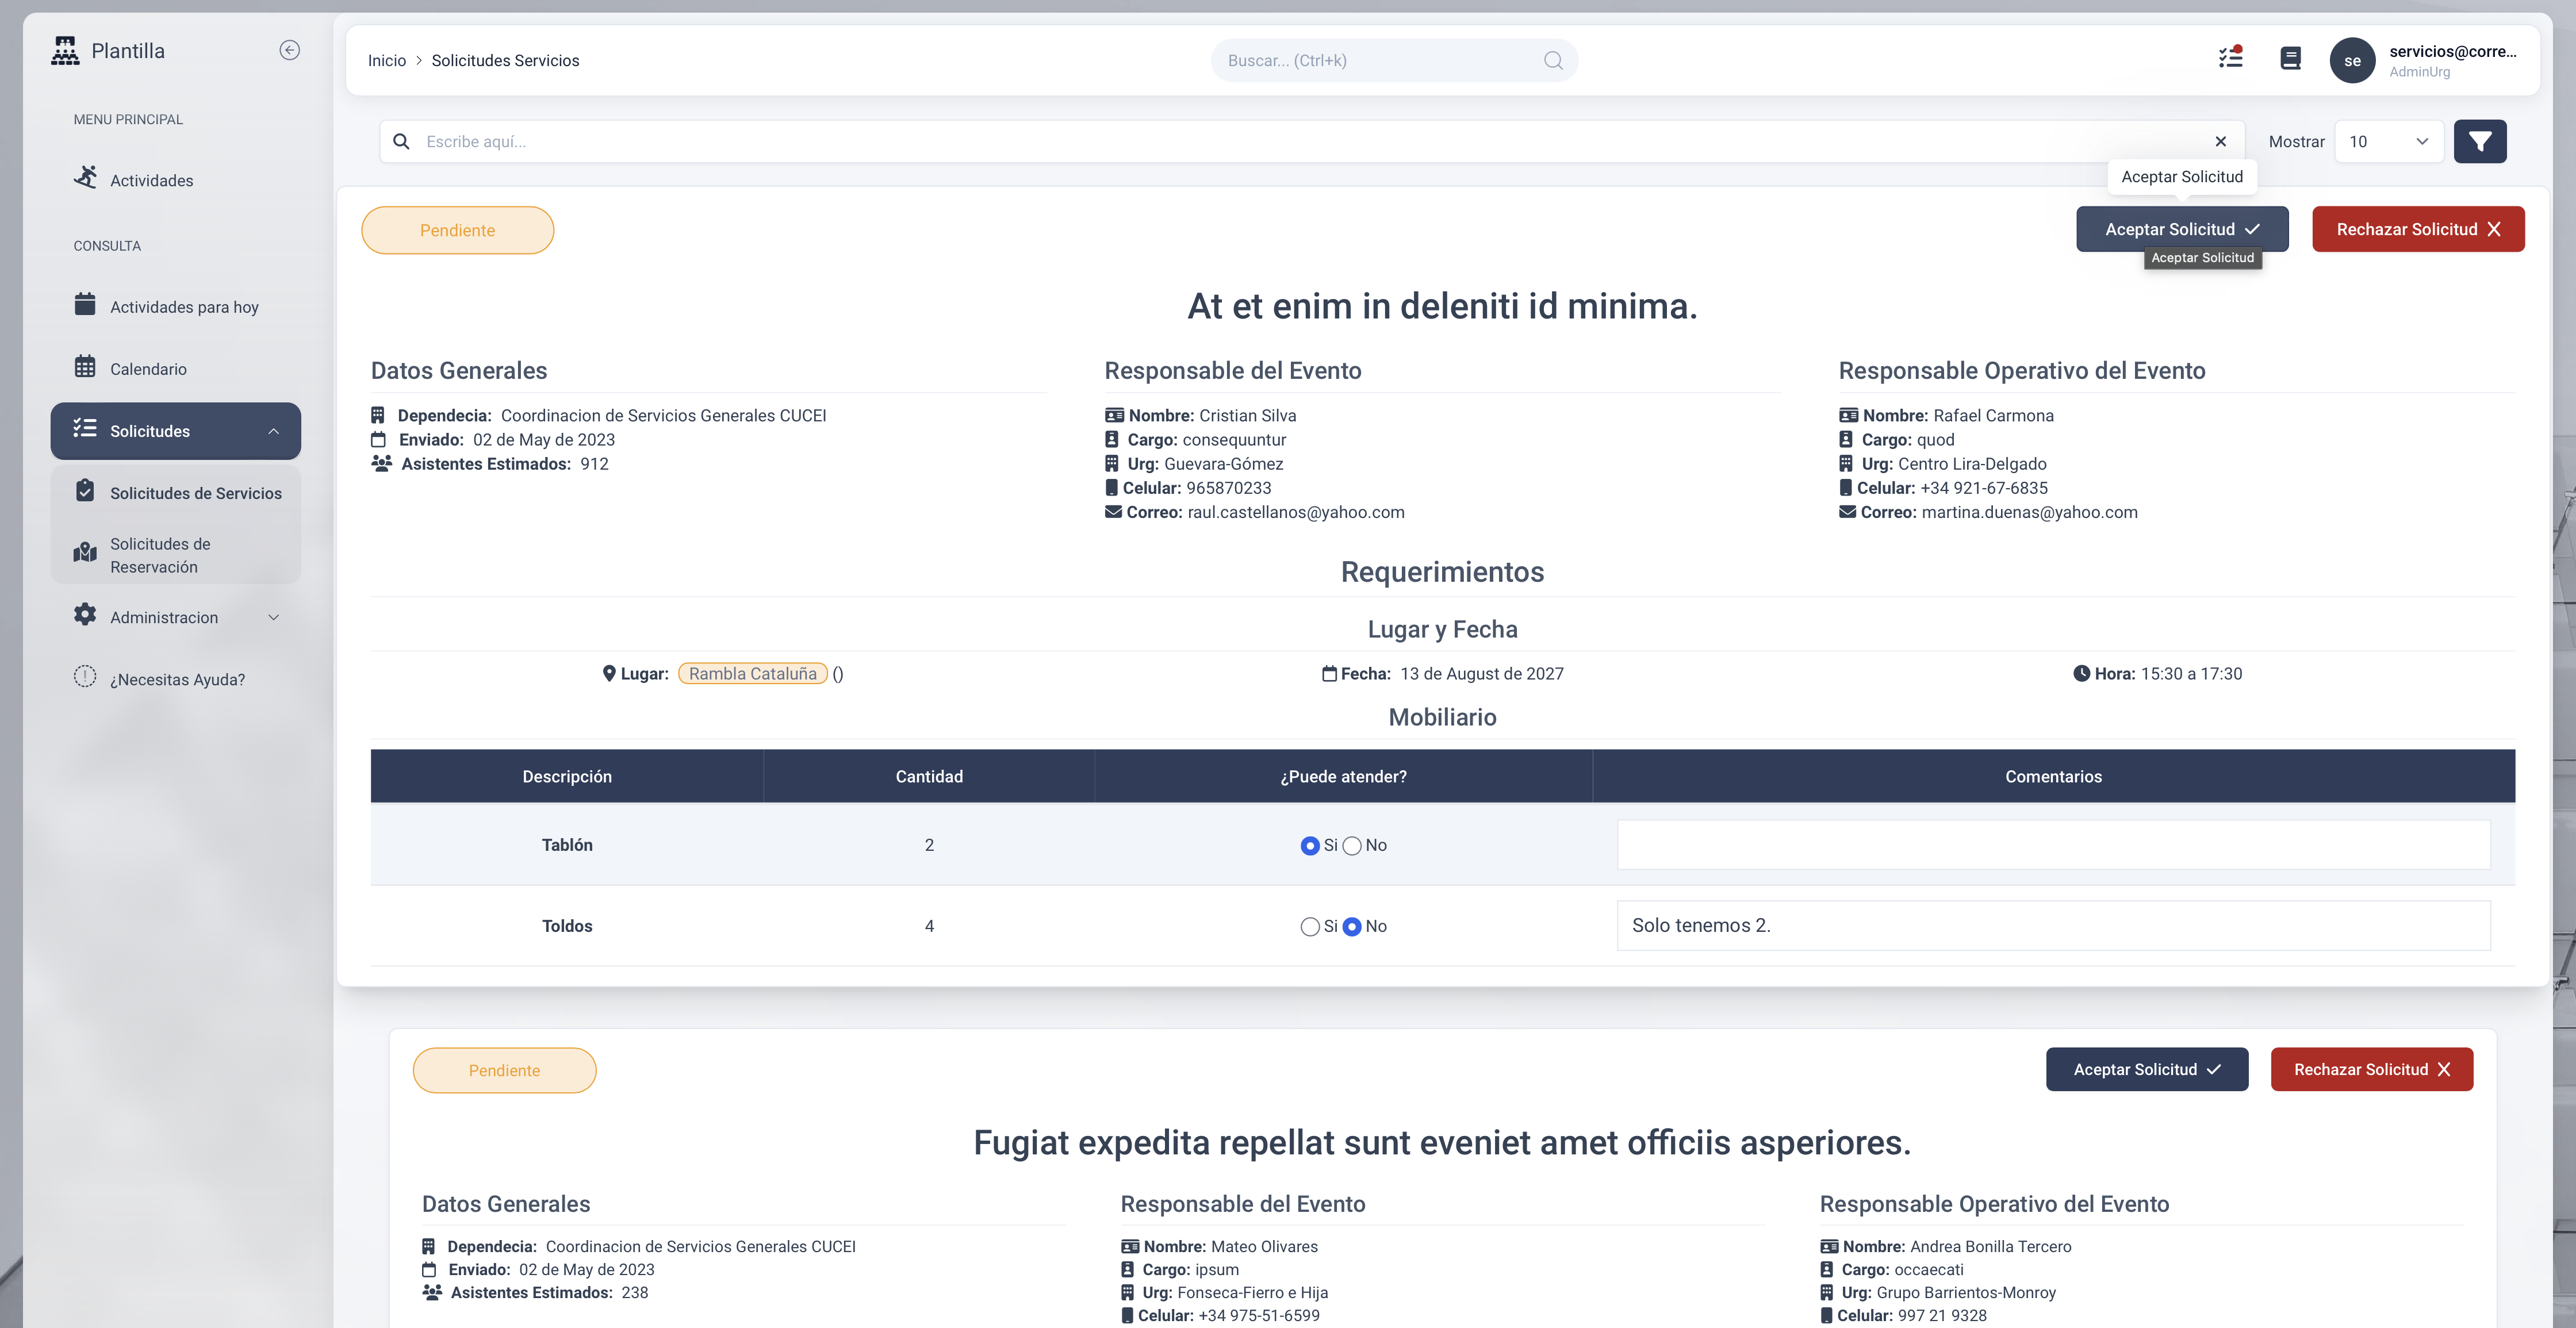Clear search with the X icon
Image resolution: width=2576 pixels, height=1328 pixels.
pos(2220,142)
